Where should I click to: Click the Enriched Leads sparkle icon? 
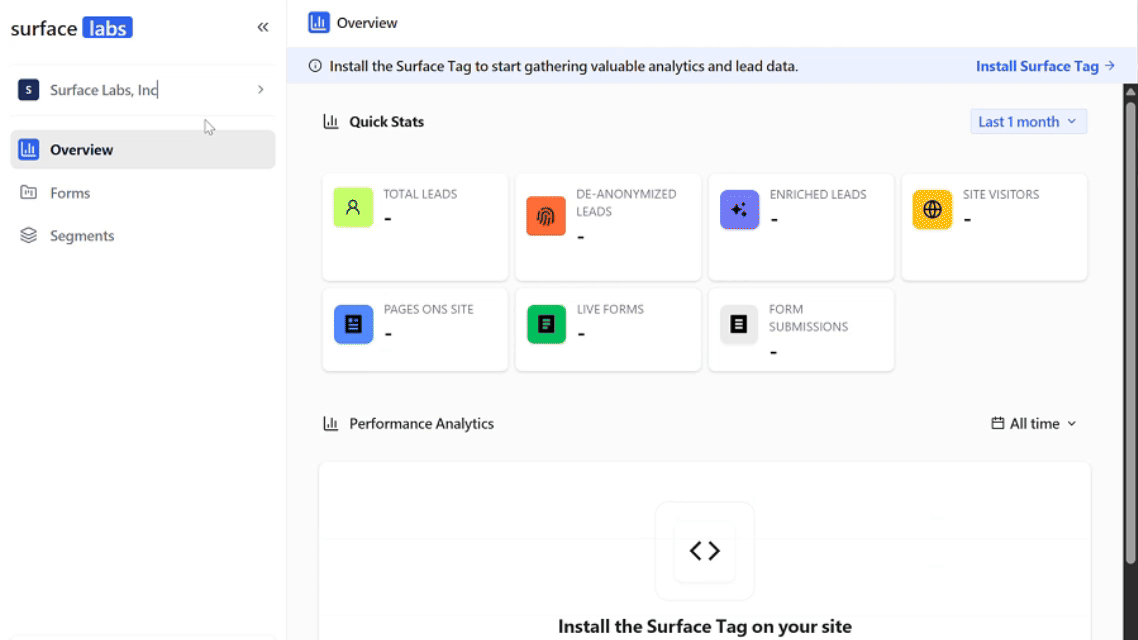pyautogui.click(x=739, y=209)
